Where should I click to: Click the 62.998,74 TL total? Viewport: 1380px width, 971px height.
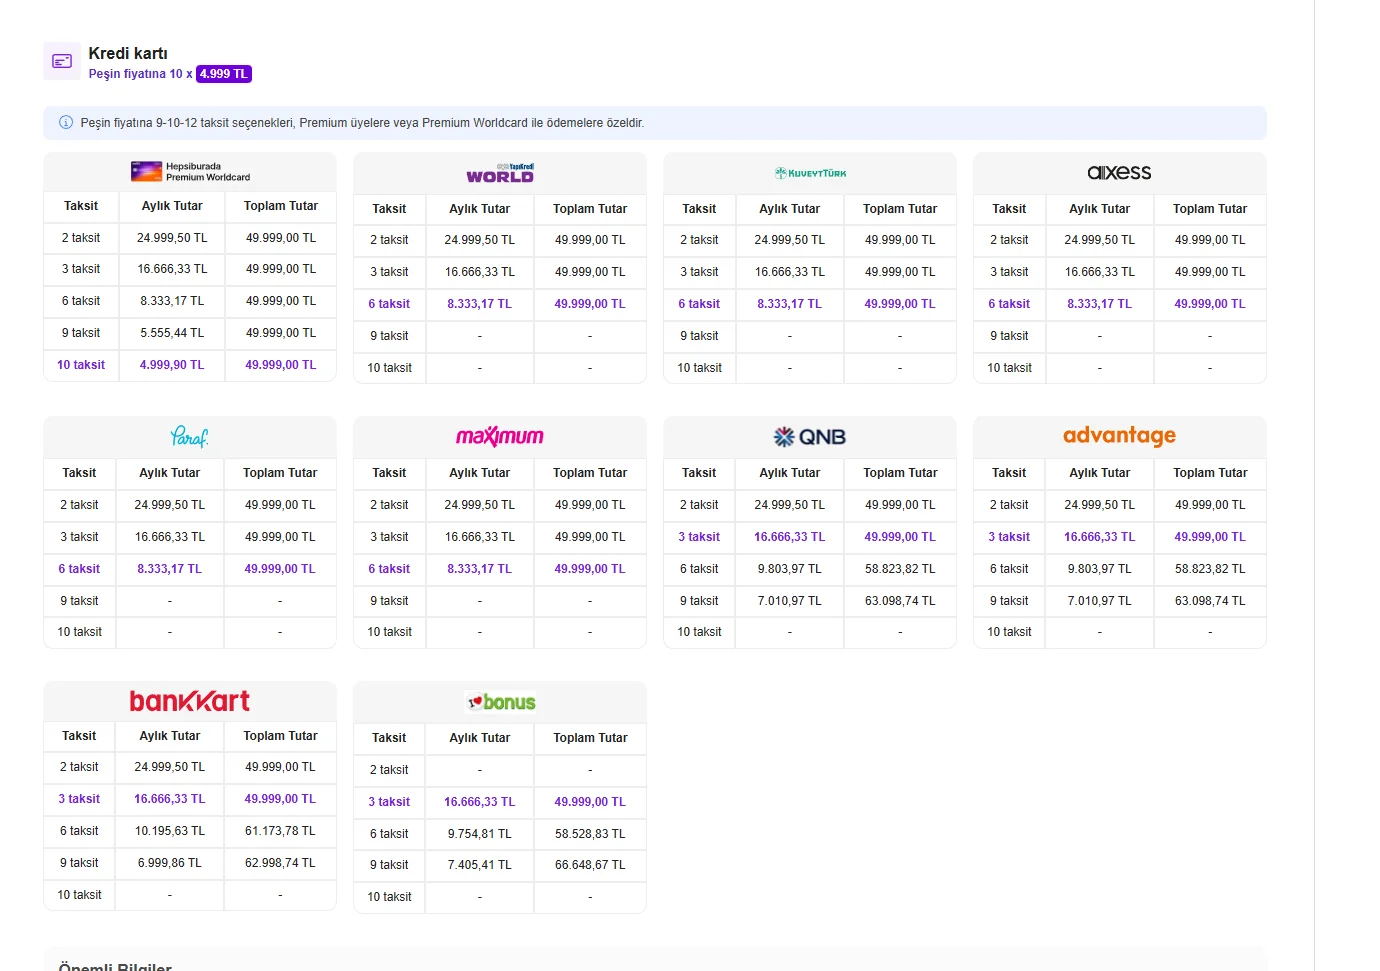click(280, 863)
